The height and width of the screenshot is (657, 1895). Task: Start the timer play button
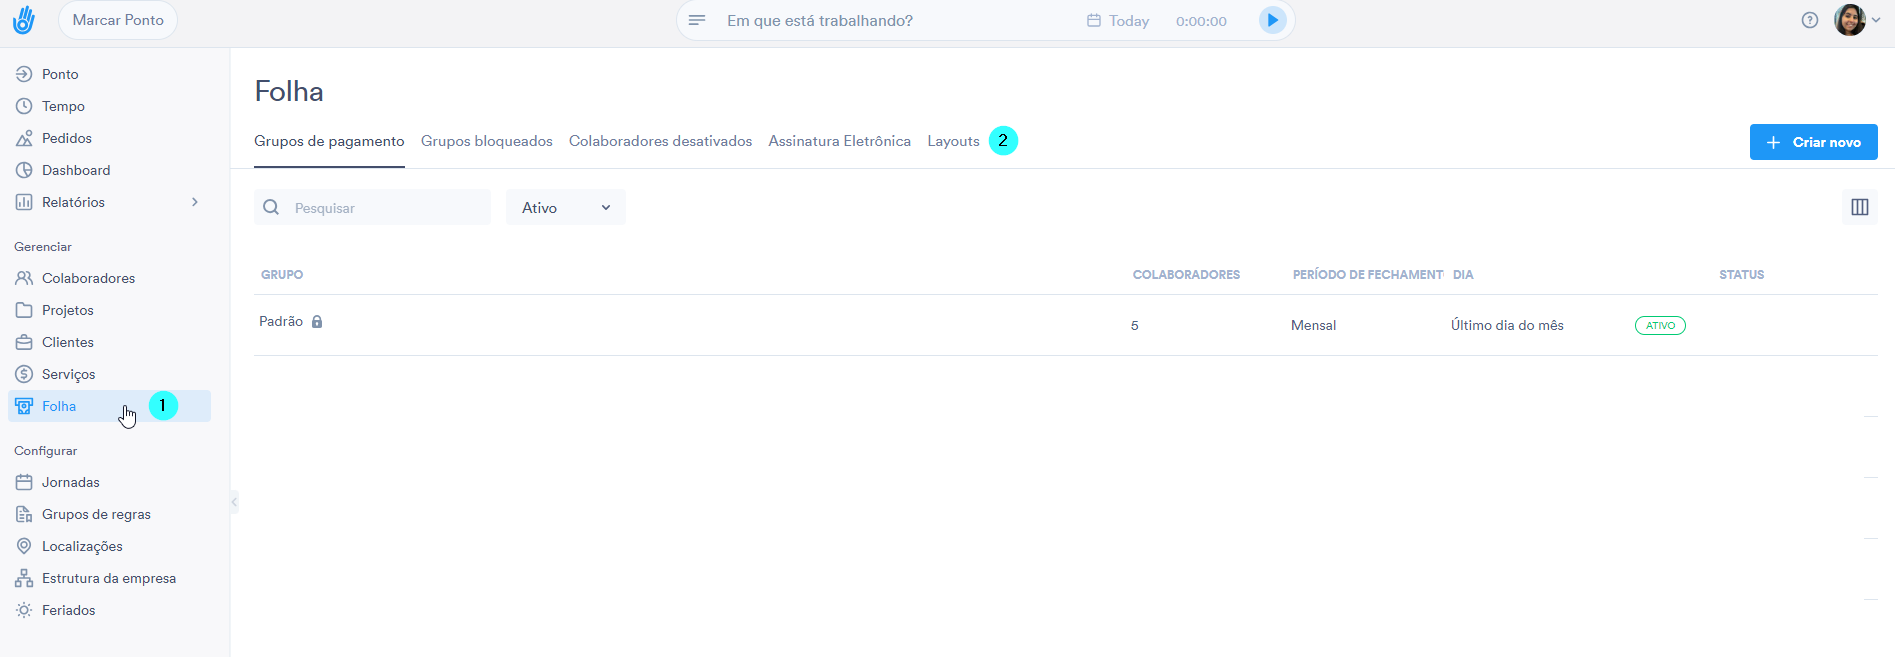coord(1272,20)
